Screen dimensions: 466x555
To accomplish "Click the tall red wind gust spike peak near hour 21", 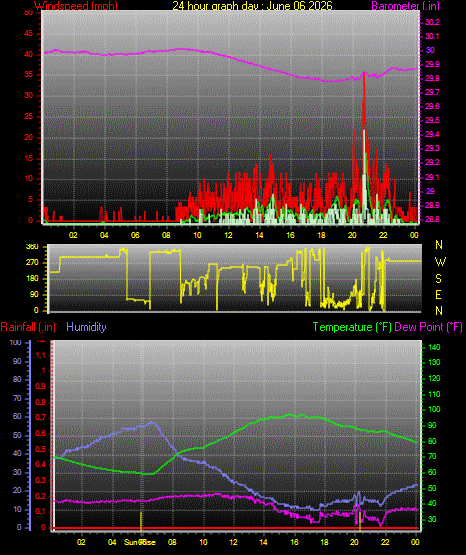I will 364,74.
